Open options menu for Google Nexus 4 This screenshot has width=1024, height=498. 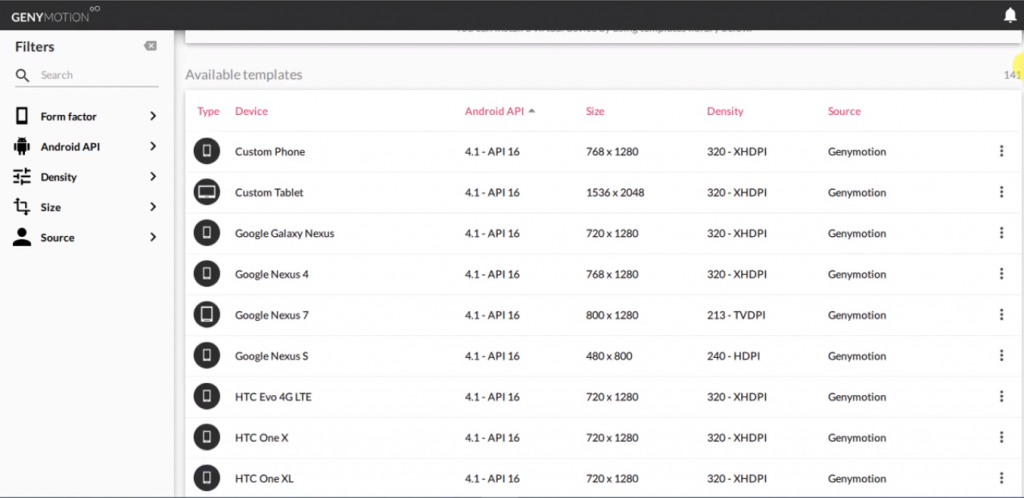pyautogui.click(x=1001, y=274)
